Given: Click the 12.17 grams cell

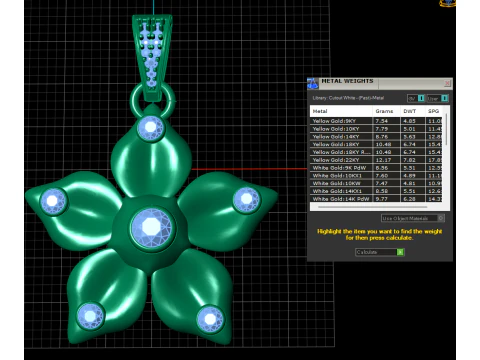Looking at the screenshot, I should 386,160.
